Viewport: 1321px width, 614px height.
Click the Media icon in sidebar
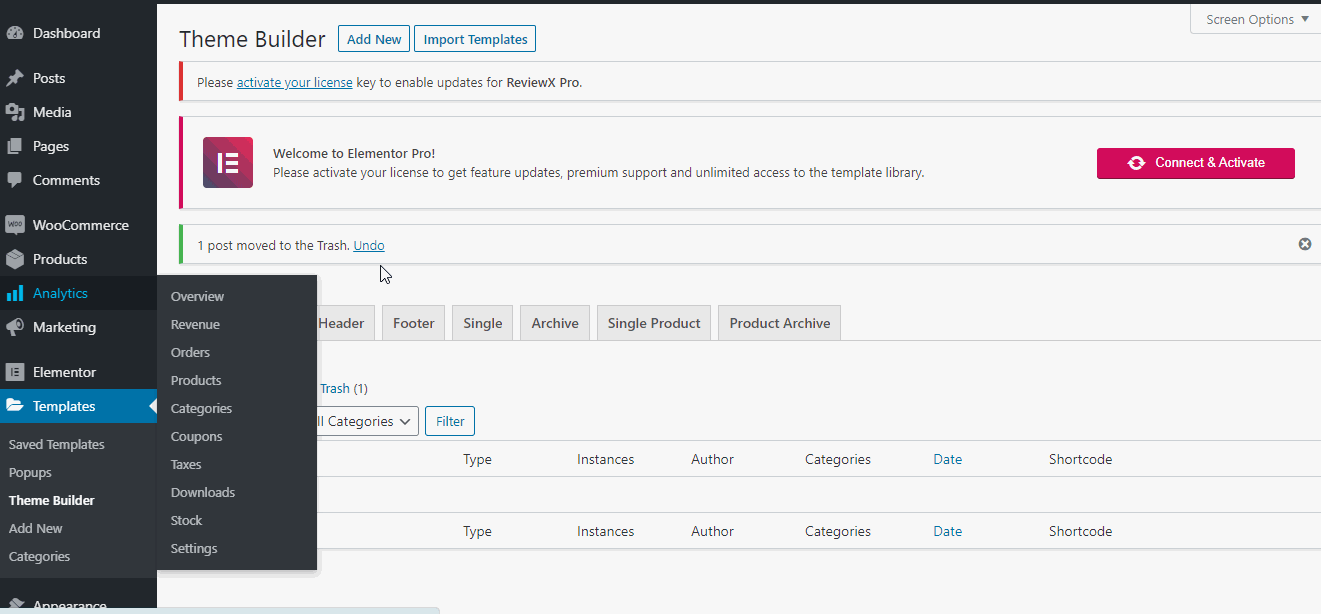click(x=14, y=112)
